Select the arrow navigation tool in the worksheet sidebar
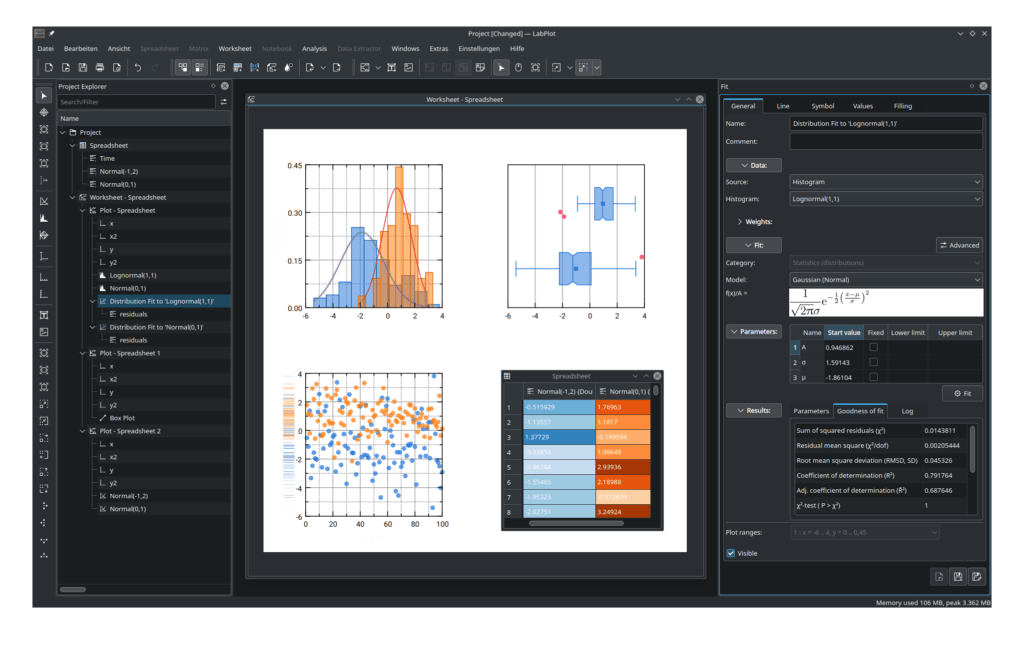Image resolution: width=1024 pixels, height=646 pixels. tap(43, 95)
